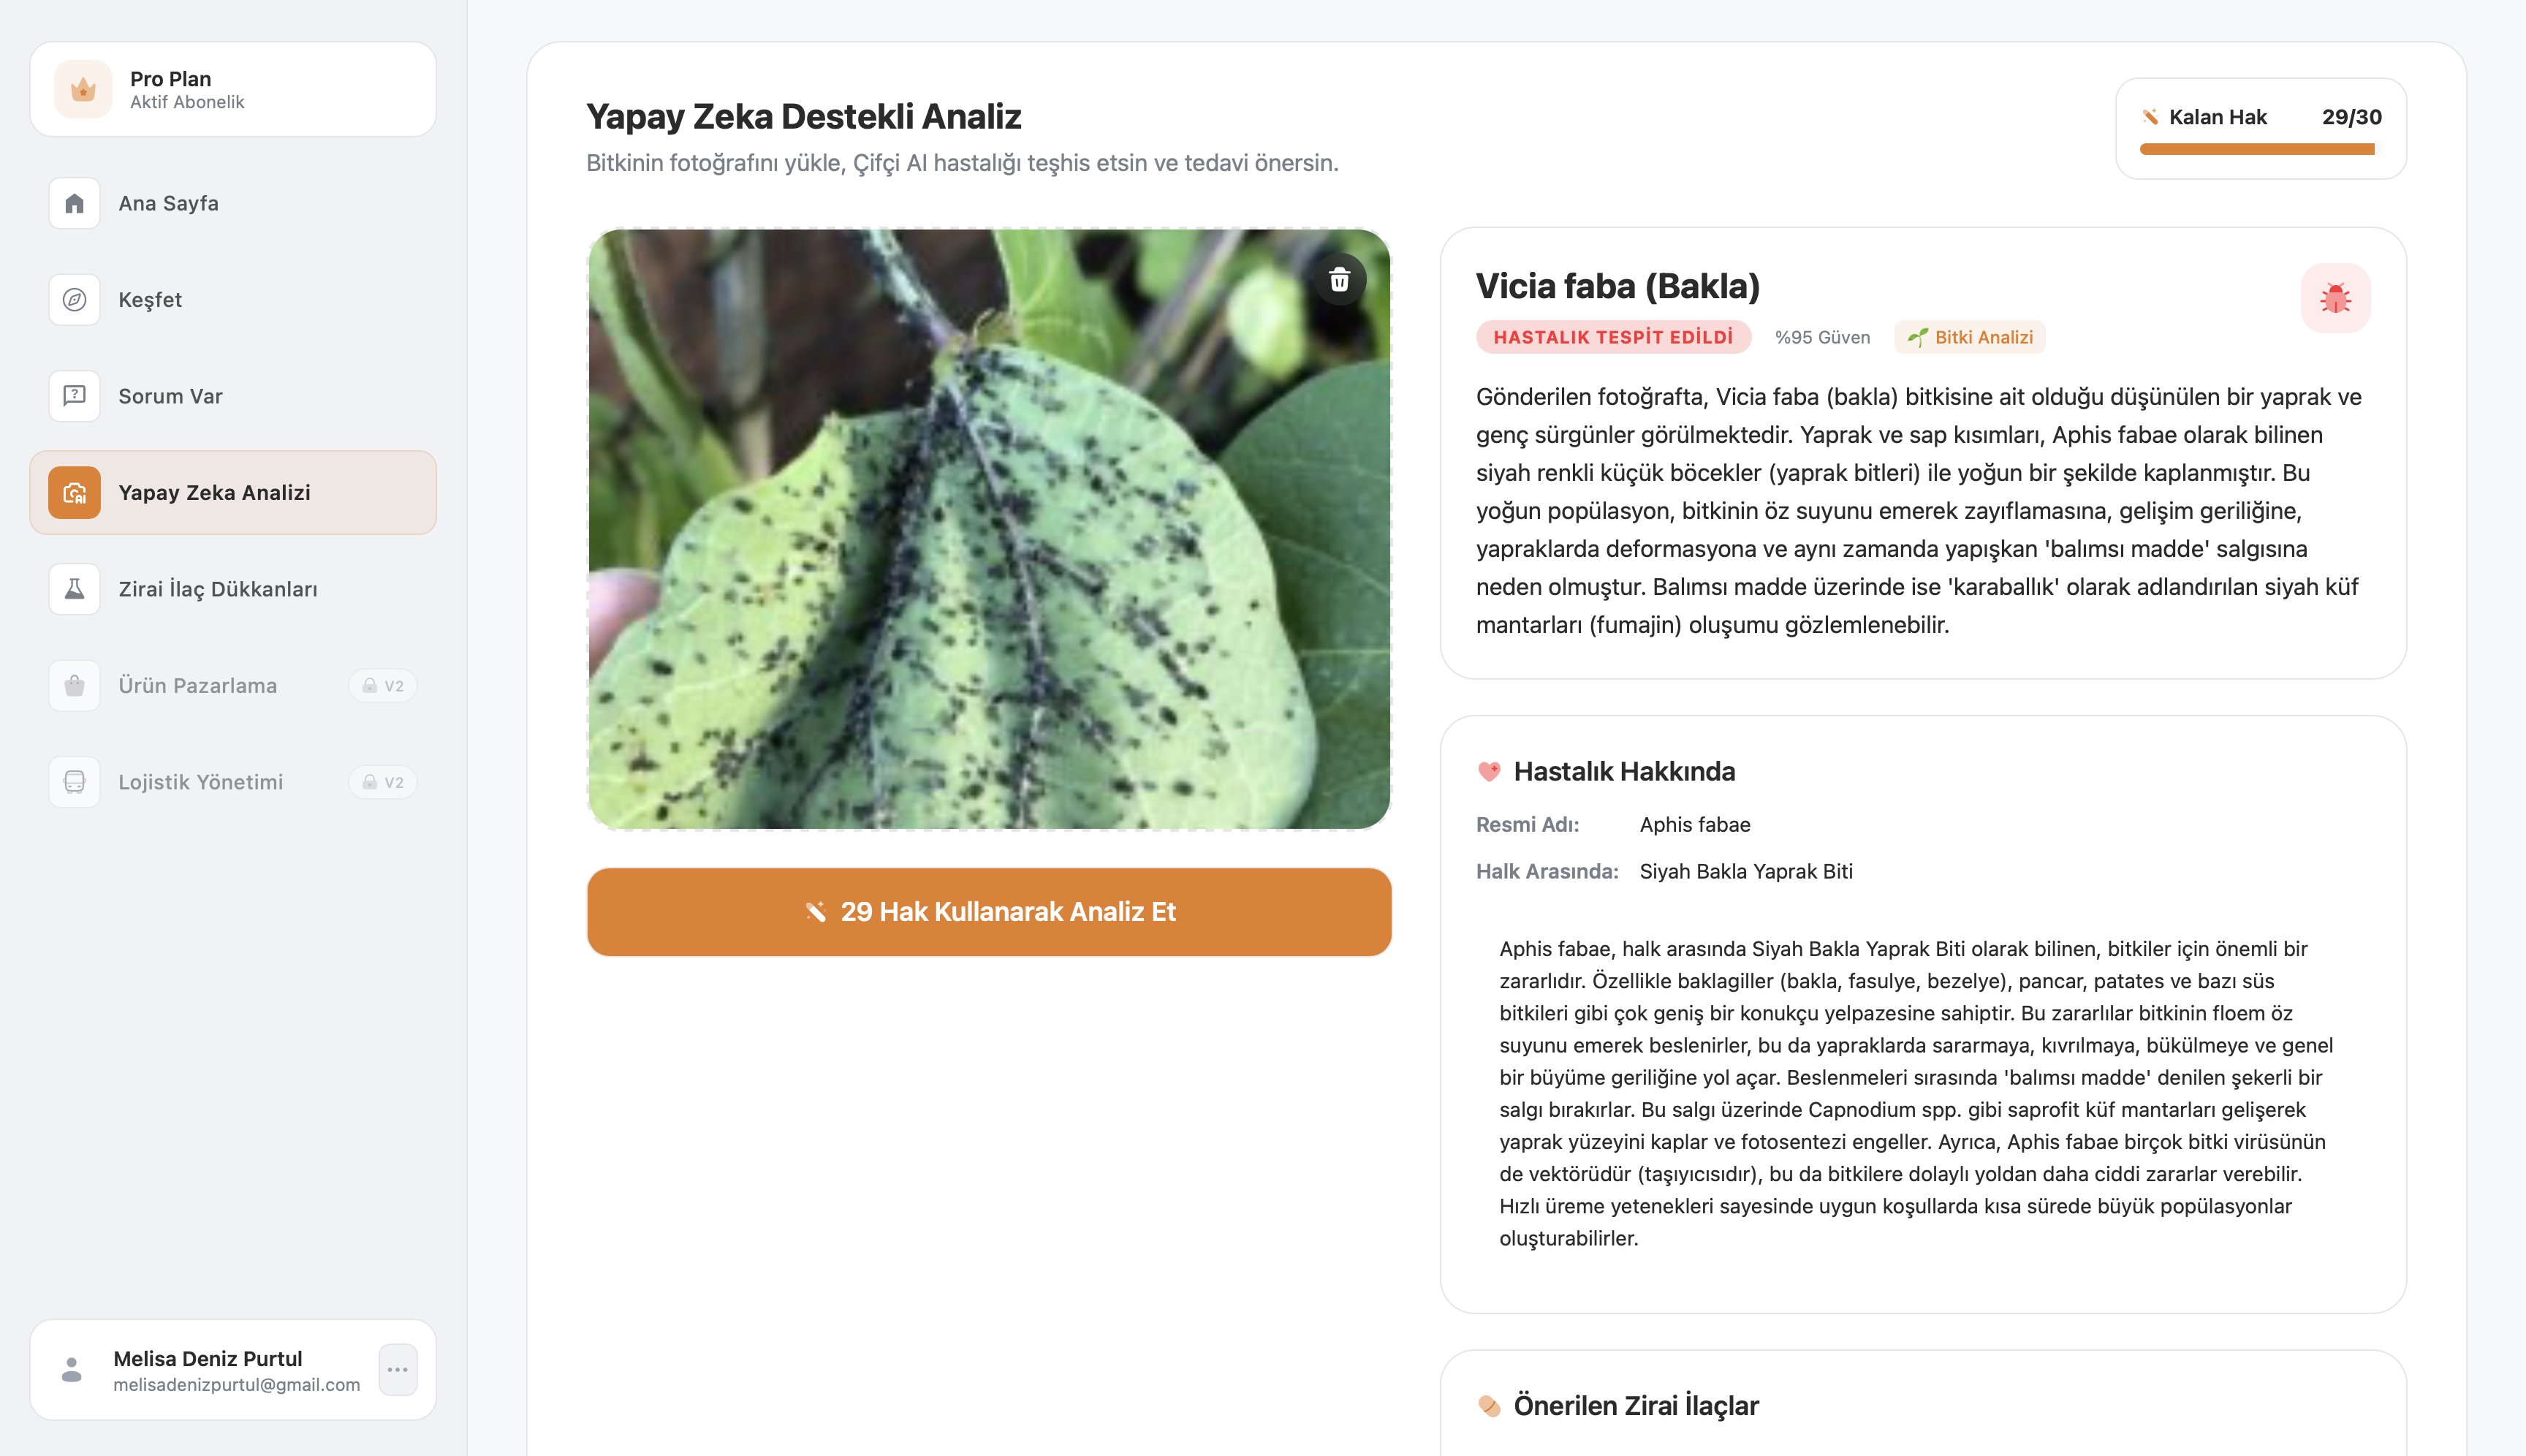Screen dimensions: 2526x1456
Task: Click the red bug icon
Action: pos(2335,298)
